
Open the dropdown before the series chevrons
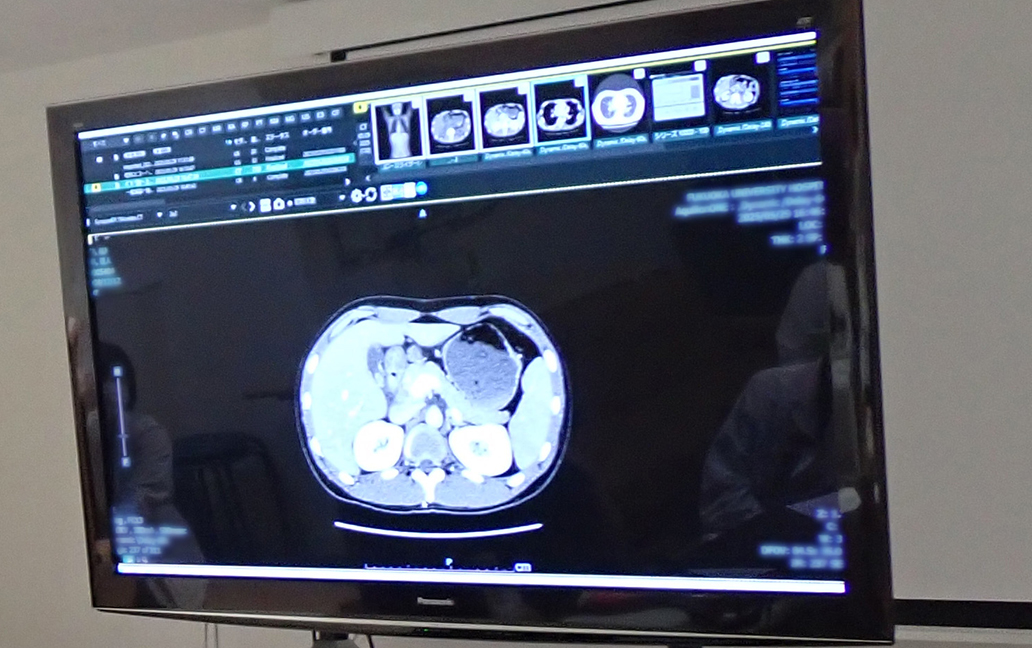coord(233,207)
